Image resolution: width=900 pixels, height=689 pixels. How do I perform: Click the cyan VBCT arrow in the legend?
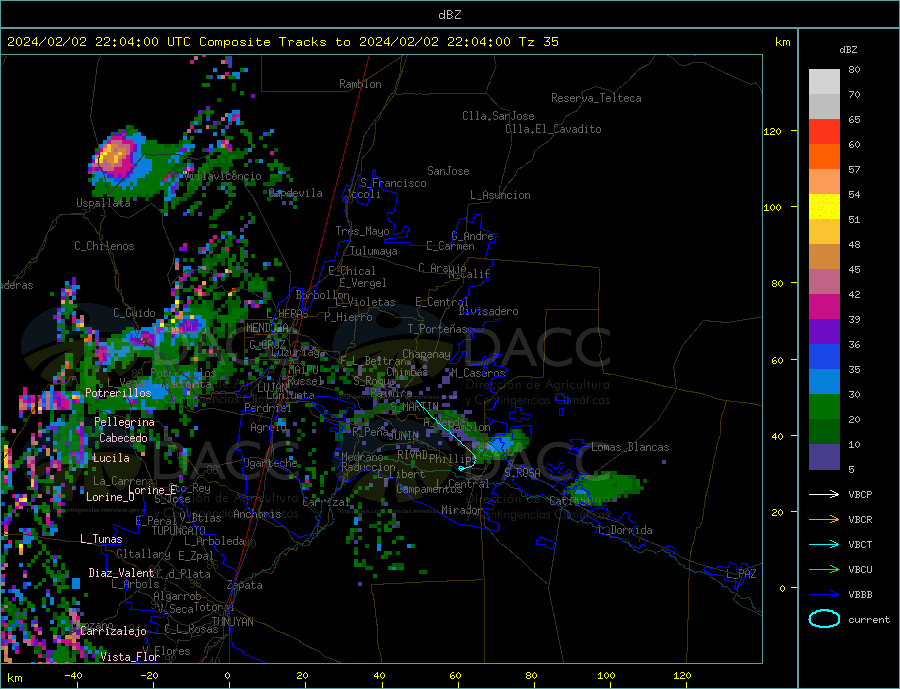pyautogui.click(x=824, y=544)
